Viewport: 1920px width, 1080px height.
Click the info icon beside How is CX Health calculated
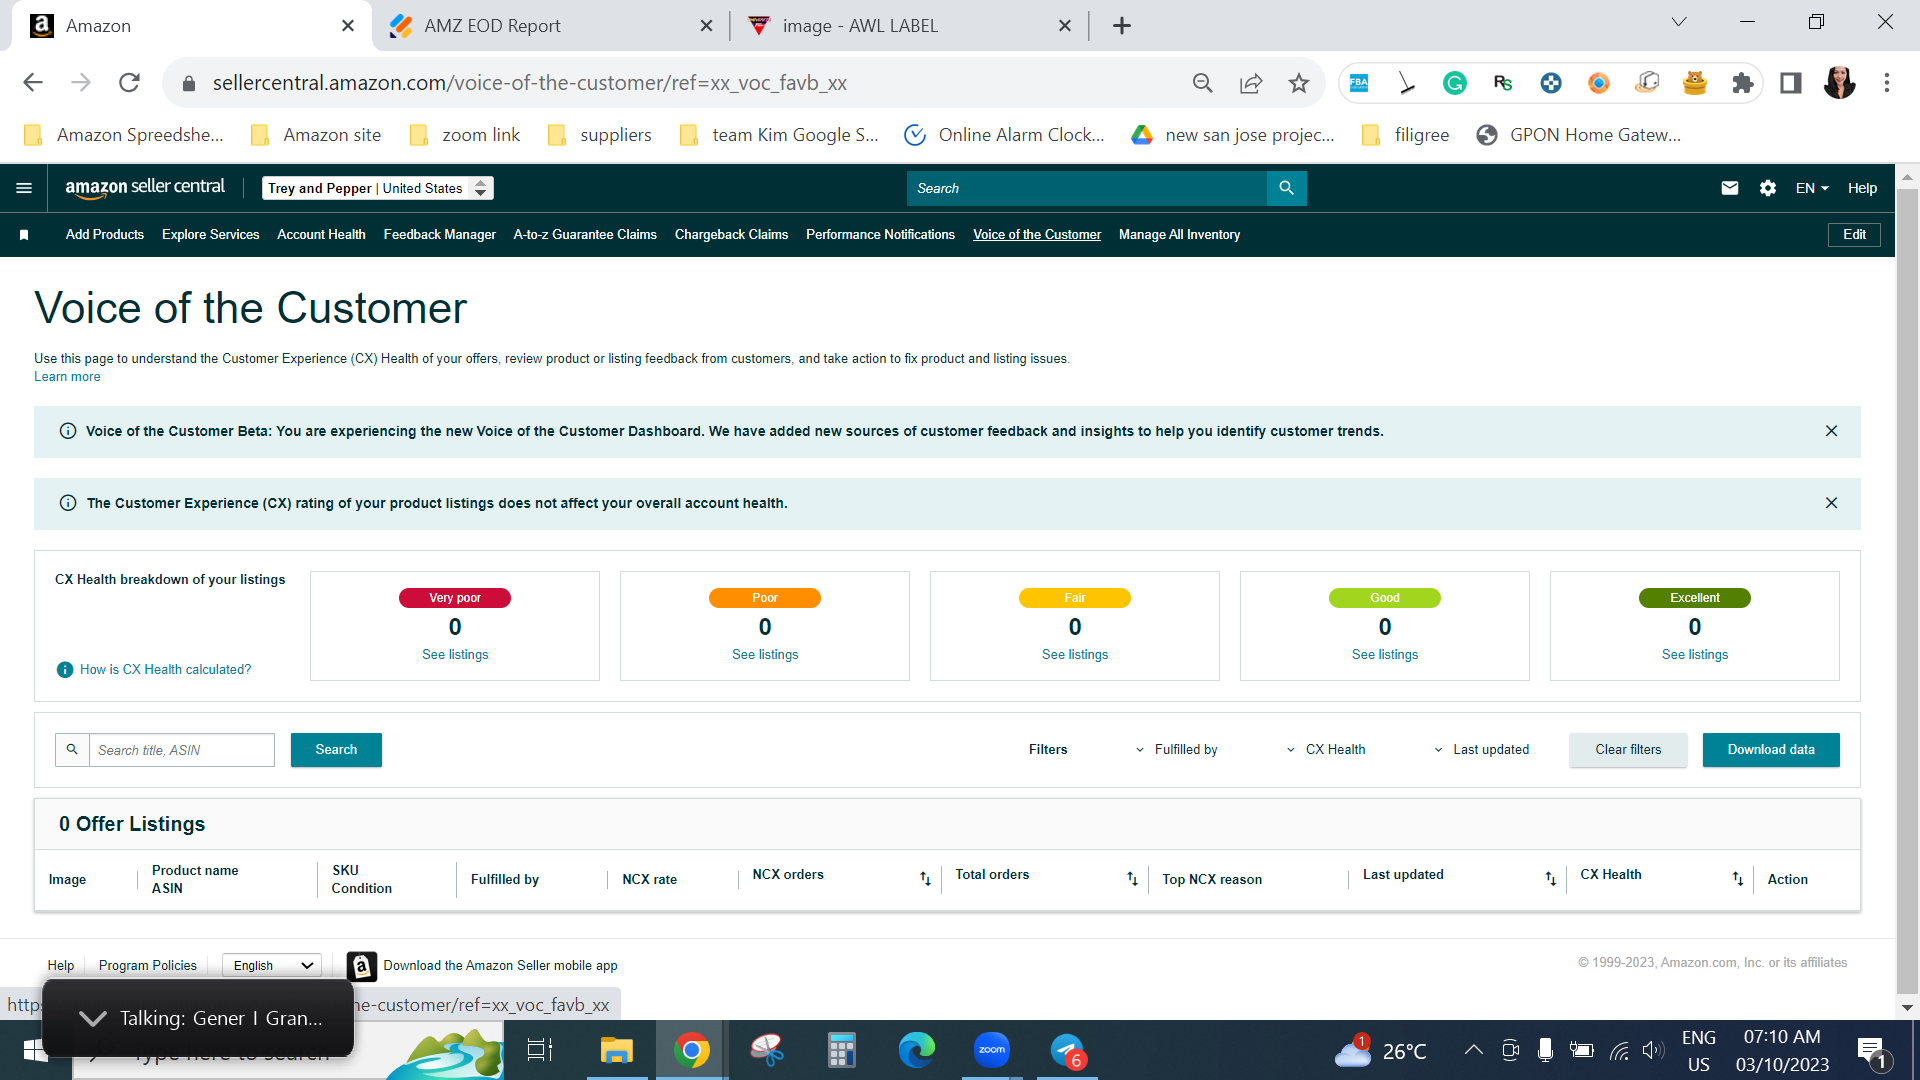pos(65,670)
